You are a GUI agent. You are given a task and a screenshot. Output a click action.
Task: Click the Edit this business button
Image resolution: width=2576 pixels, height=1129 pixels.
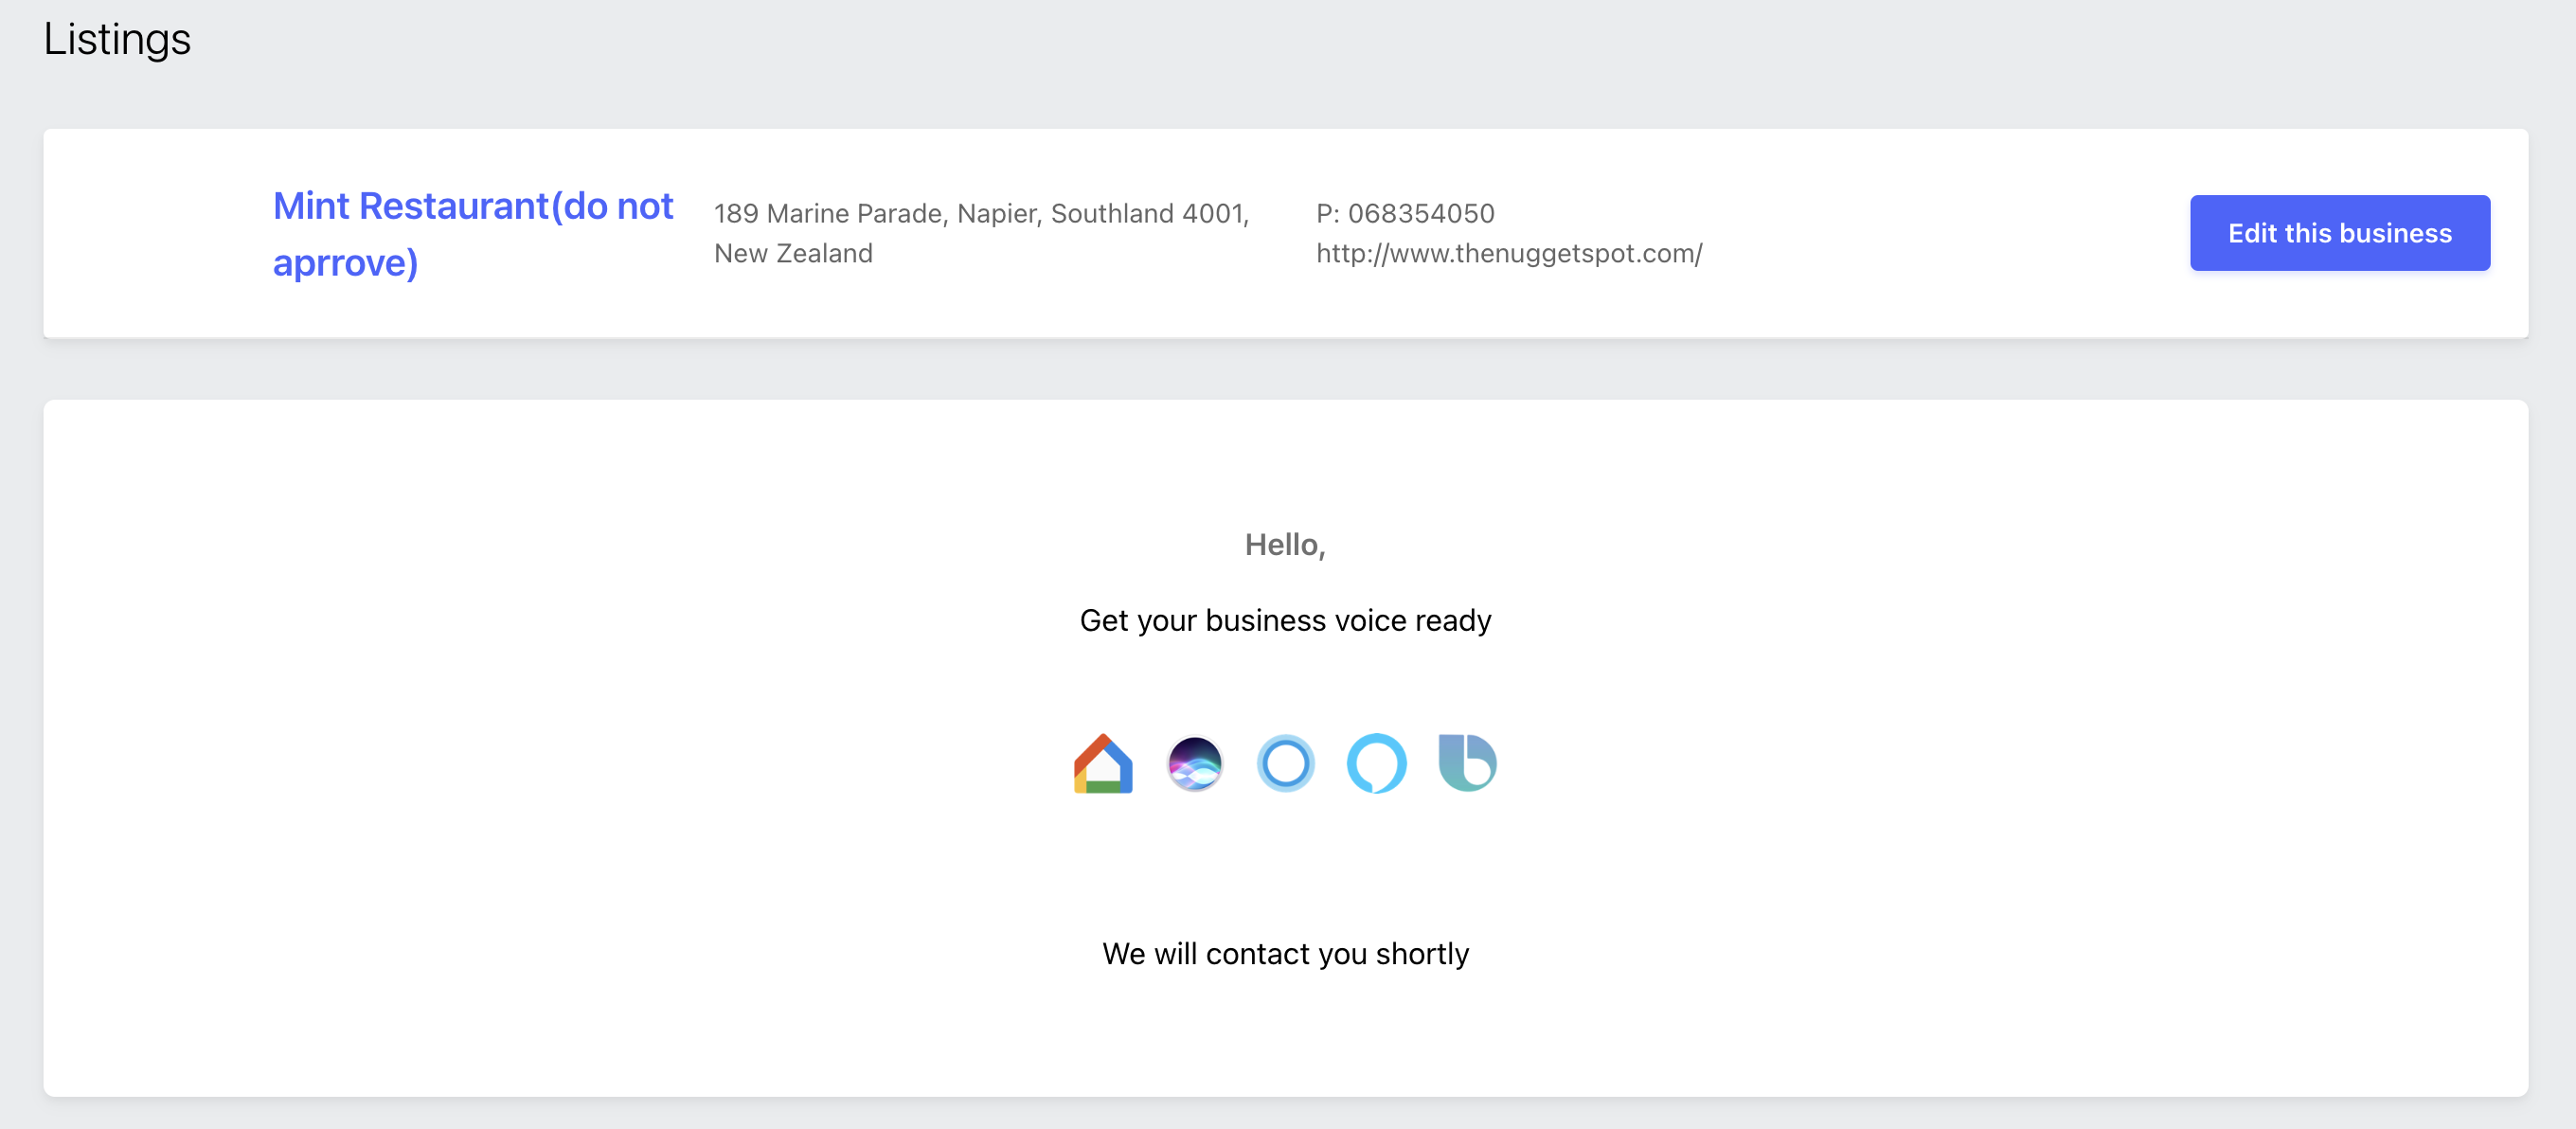pyautogui.click(x=2339, y=233)
